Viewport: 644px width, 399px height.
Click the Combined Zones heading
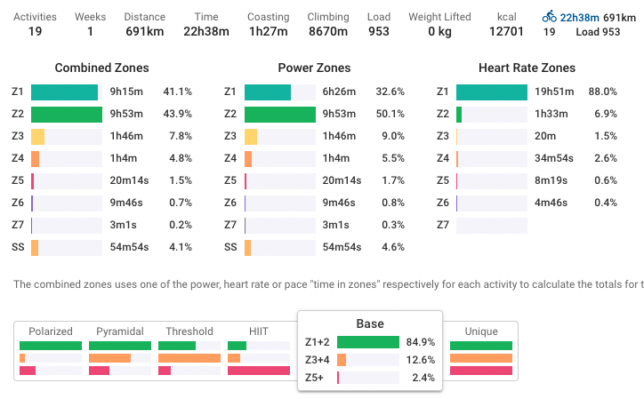(102, 68)
